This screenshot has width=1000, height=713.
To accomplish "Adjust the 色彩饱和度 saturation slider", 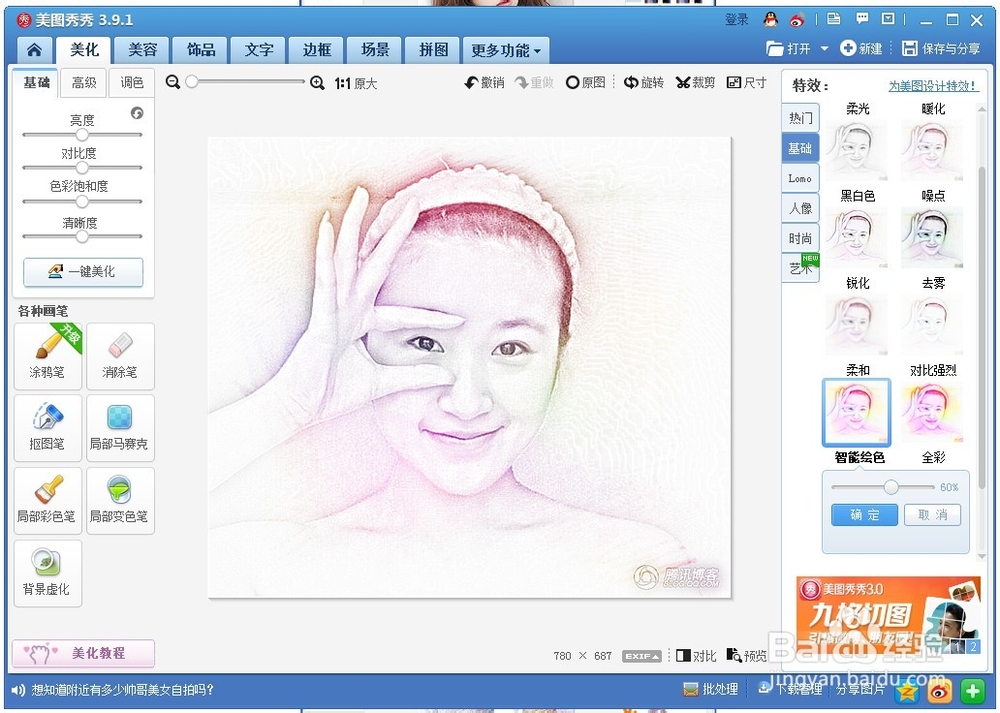I will click(82, 202).
